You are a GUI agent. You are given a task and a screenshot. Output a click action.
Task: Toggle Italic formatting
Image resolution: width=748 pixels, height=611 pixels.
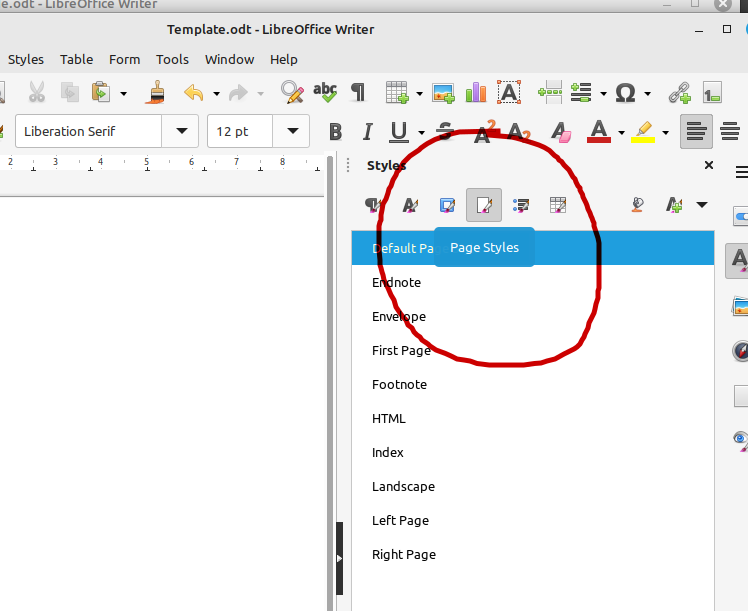[367, 131]
